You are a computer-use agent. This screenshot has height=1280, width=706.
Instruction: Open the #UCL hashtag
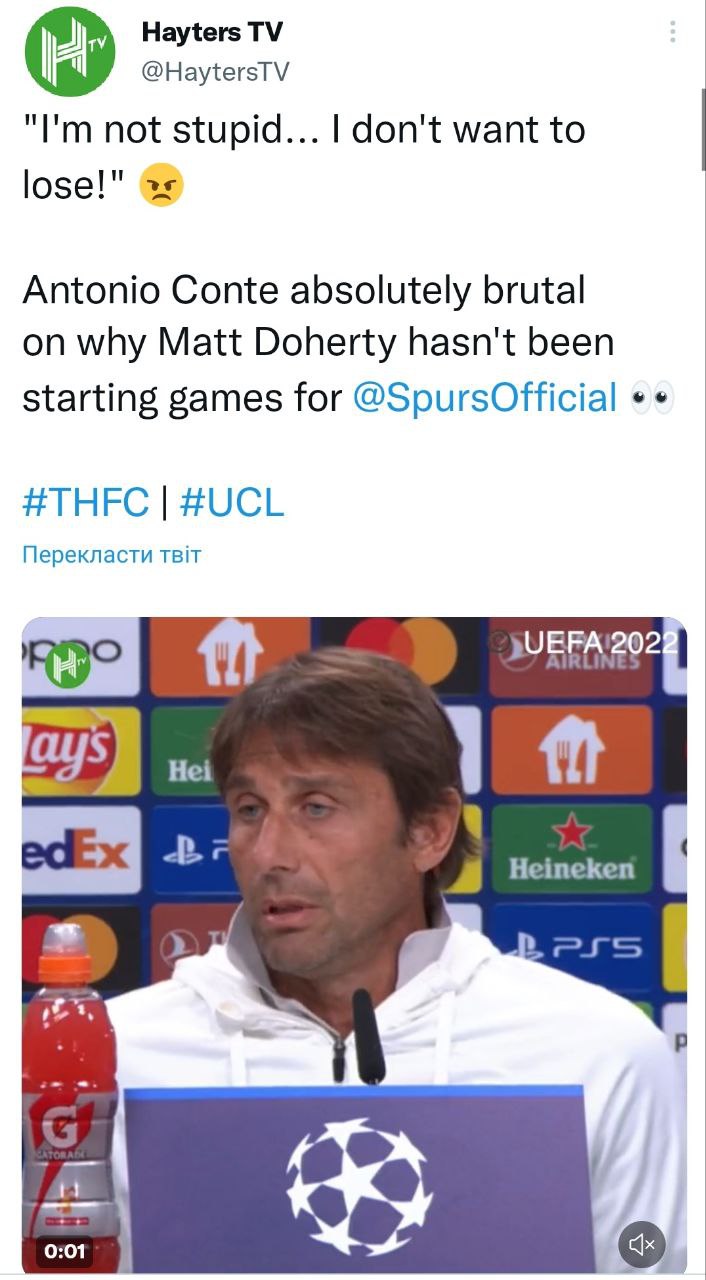232,502
